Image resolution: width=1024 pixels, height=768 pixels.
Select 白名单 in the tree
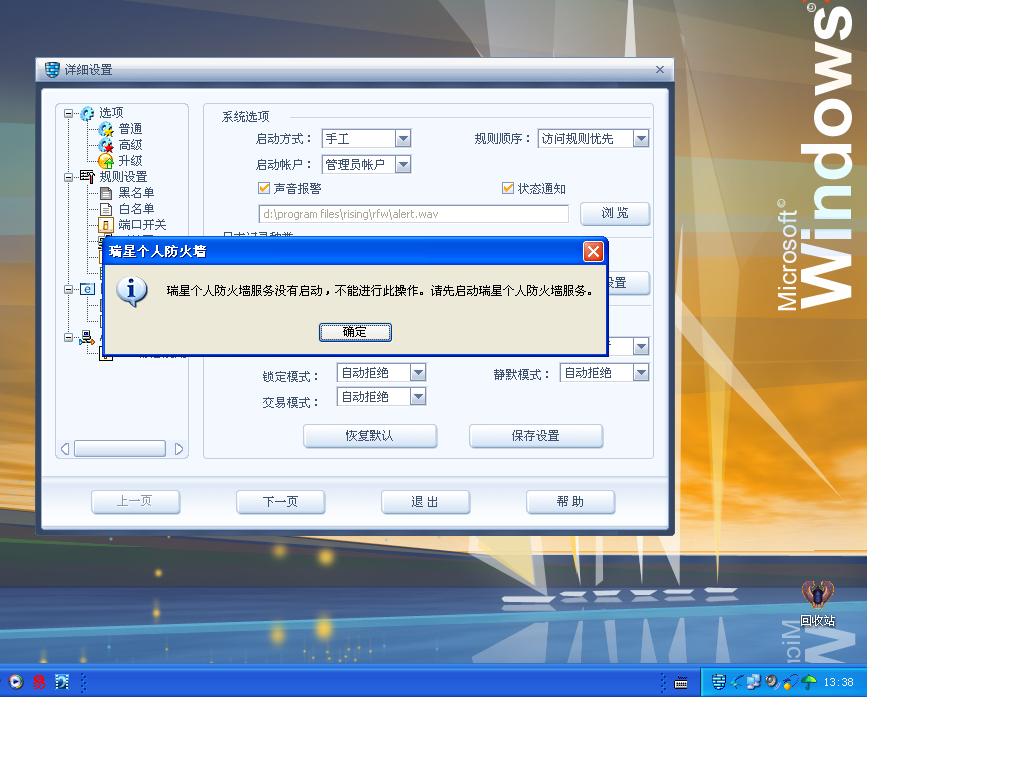point(136,209)
